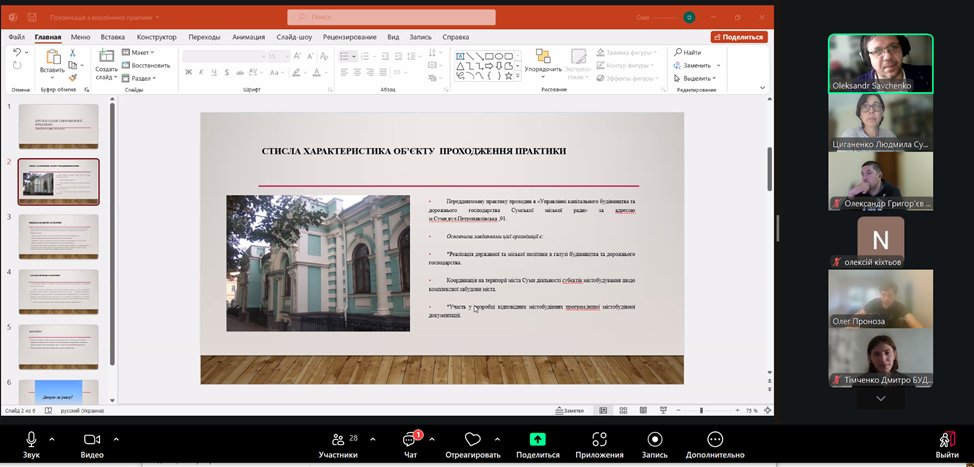Screen dimensions: 974x467
Task: Switch to the Переходы tab
Action: [204, 37]
